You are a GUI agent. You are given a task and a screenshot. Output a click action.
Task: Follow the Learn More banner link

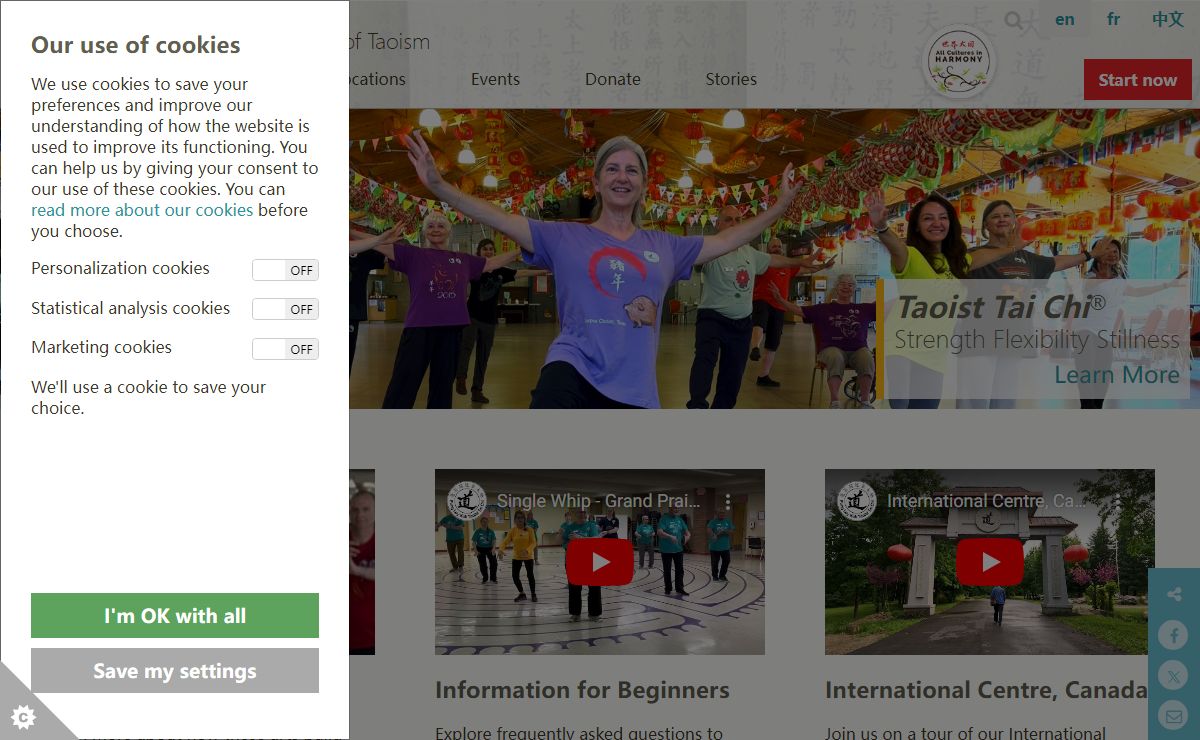tap(1117, 375)
